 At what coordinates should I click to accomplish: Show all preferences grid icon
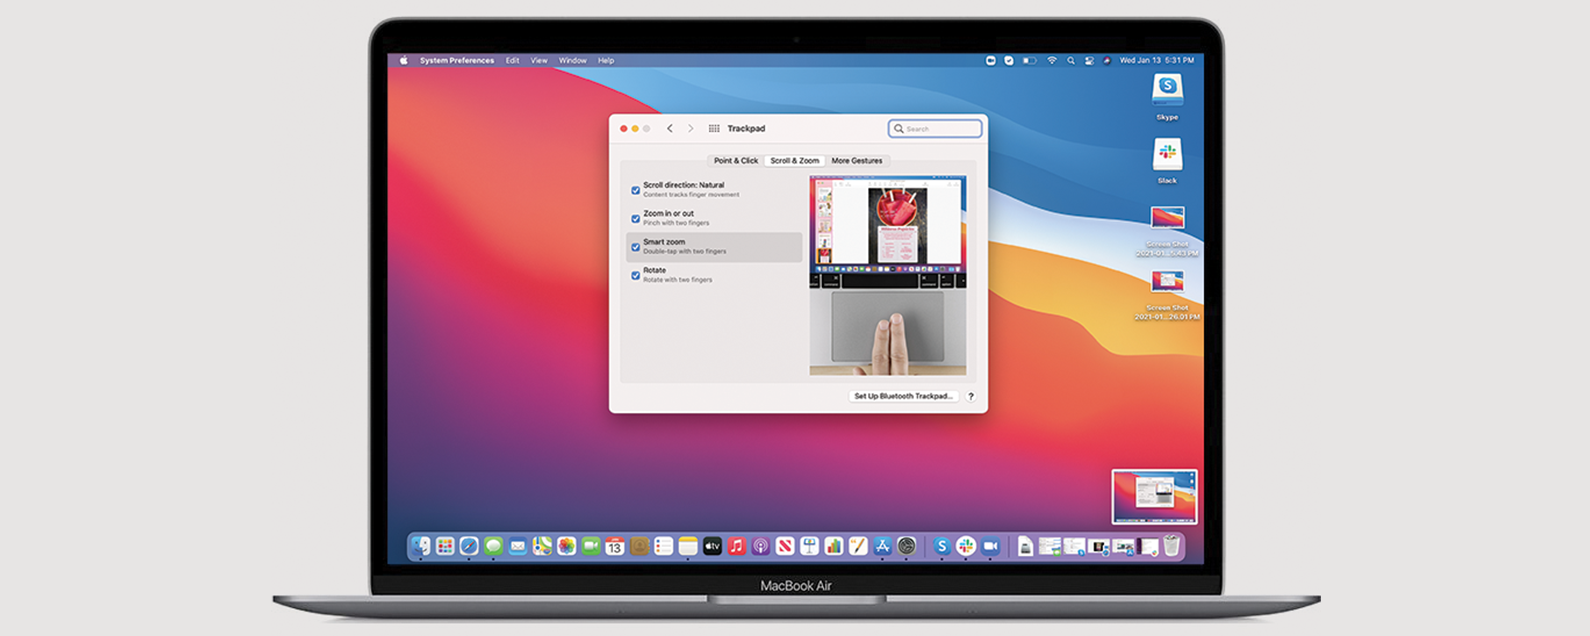click(x=714, y=128)
